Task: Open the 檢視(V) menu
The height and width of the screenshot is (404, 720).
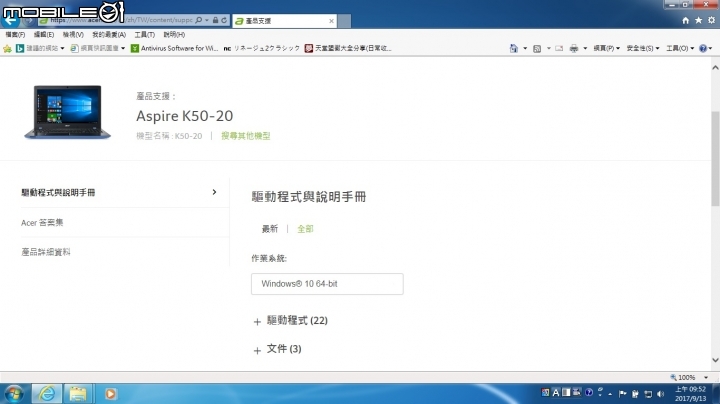Action: tap(73, 34)
